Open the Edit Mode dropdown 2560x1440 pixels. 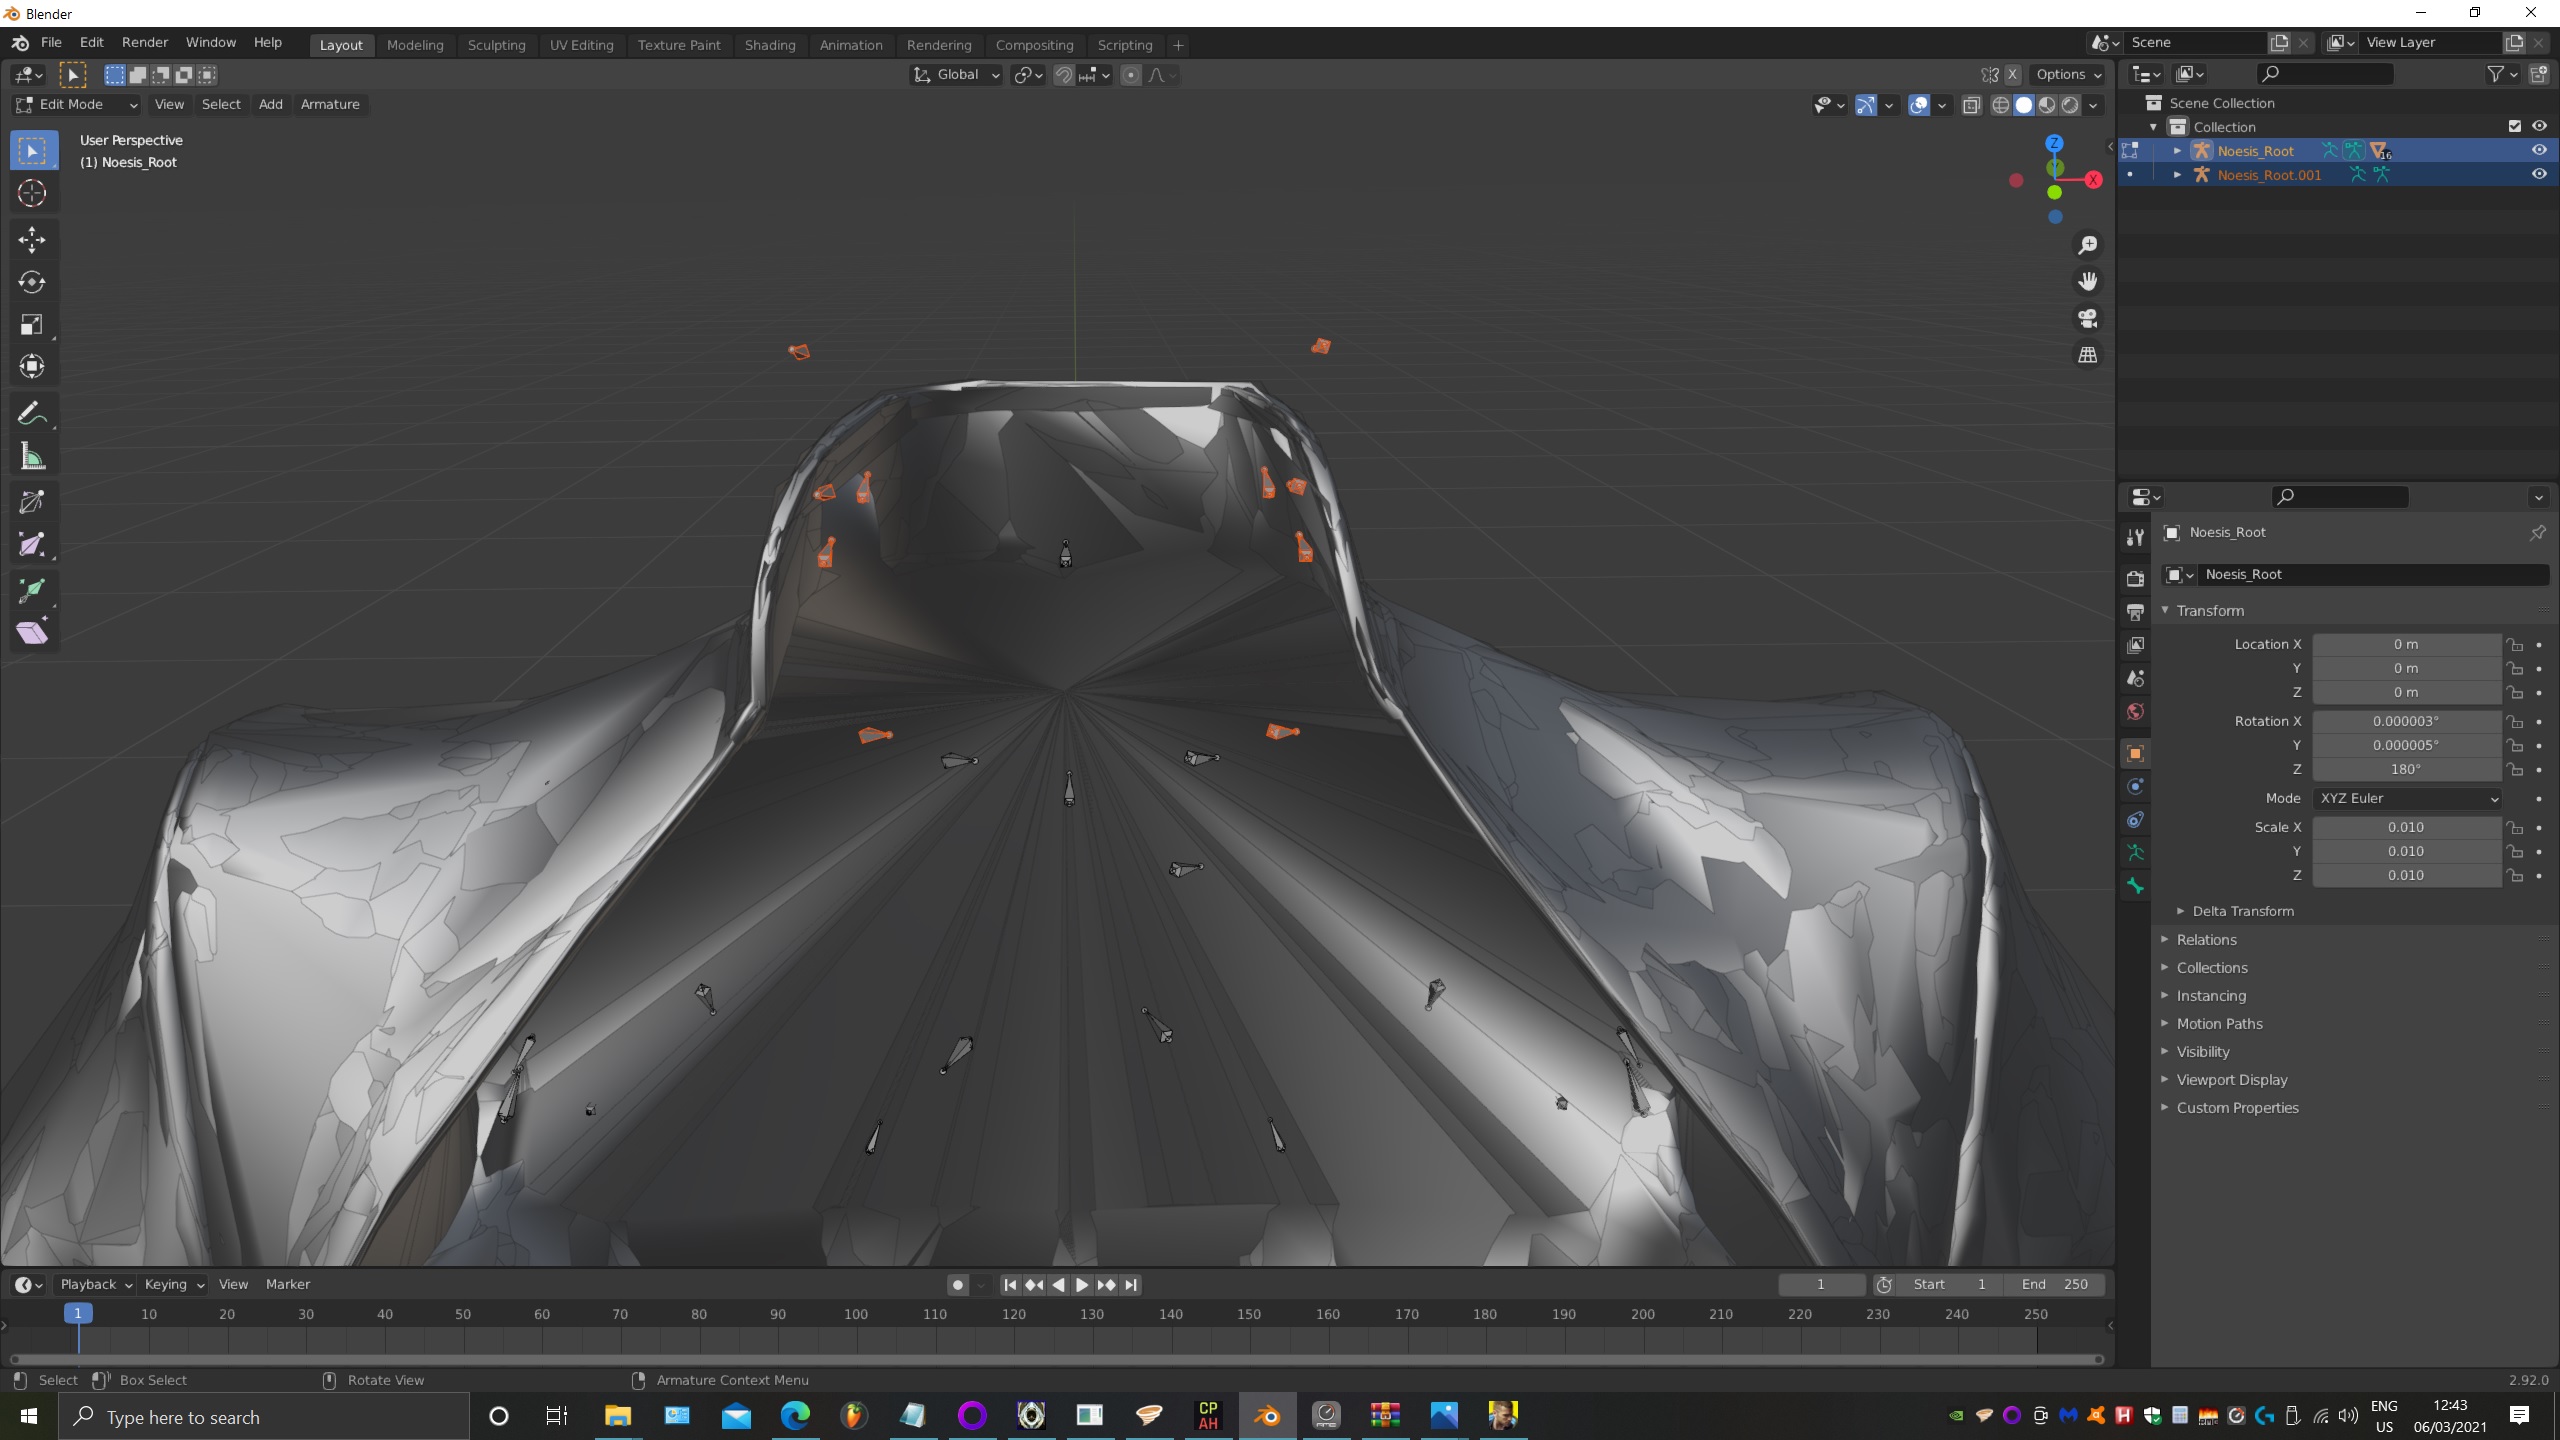76,104
